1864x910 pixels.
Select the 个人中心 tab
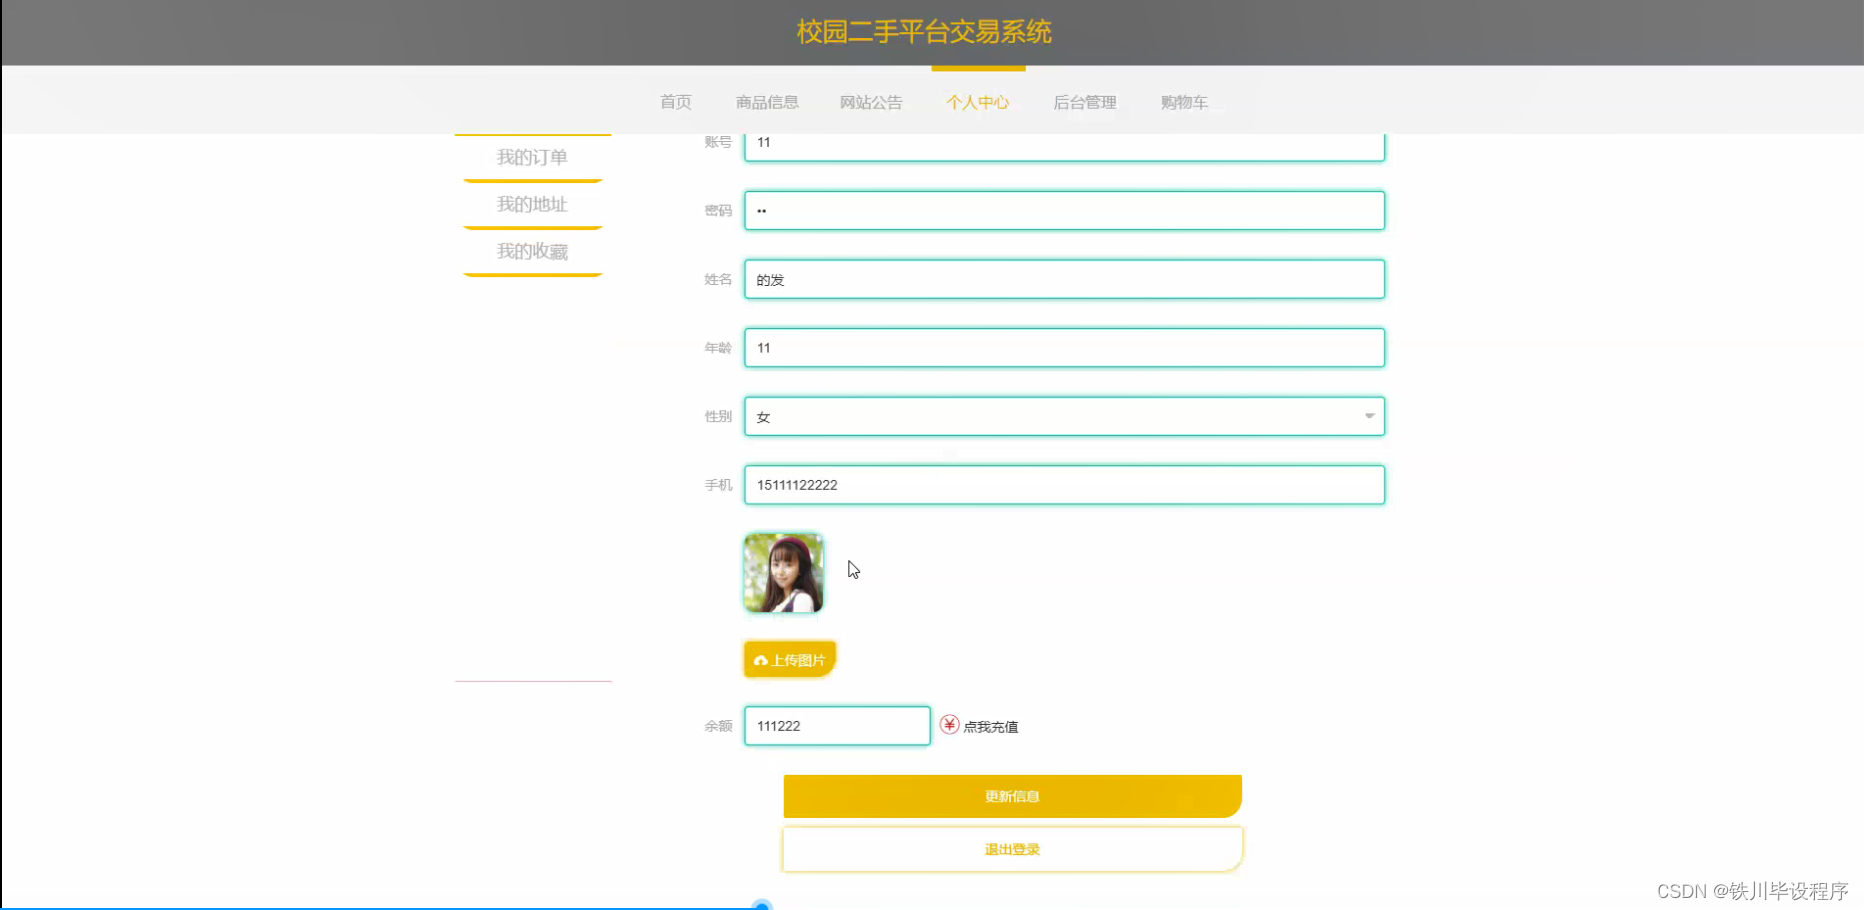(x=977, y=102)
